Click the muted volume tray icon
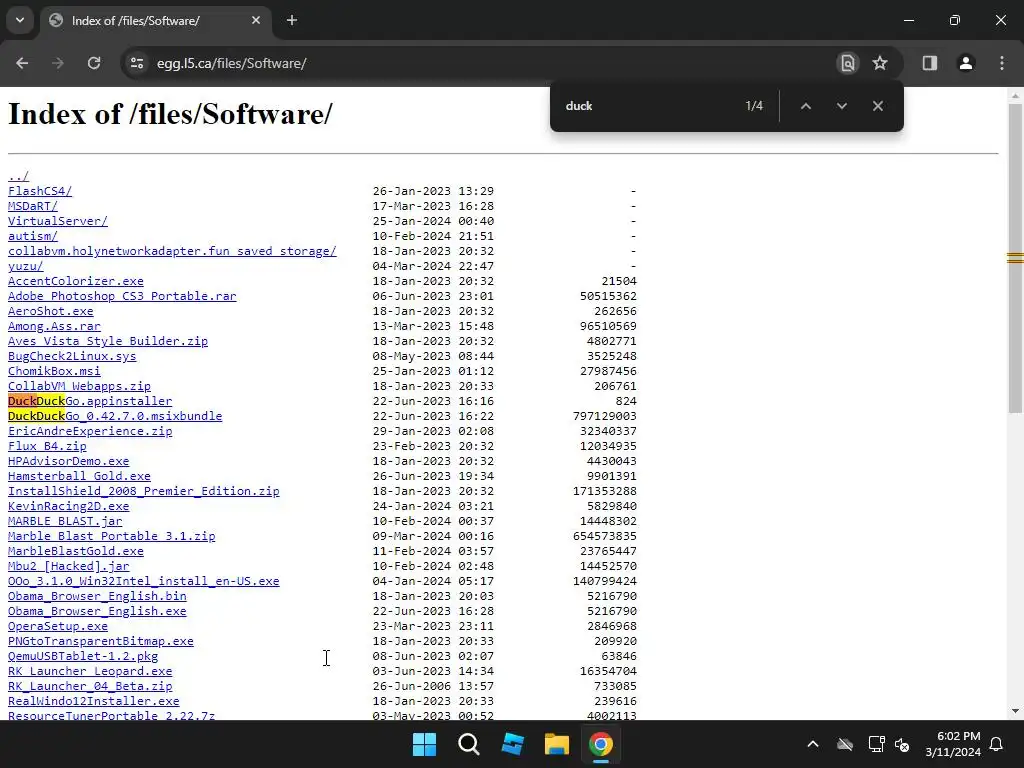1024x768 pixels. tap(902, 744)
